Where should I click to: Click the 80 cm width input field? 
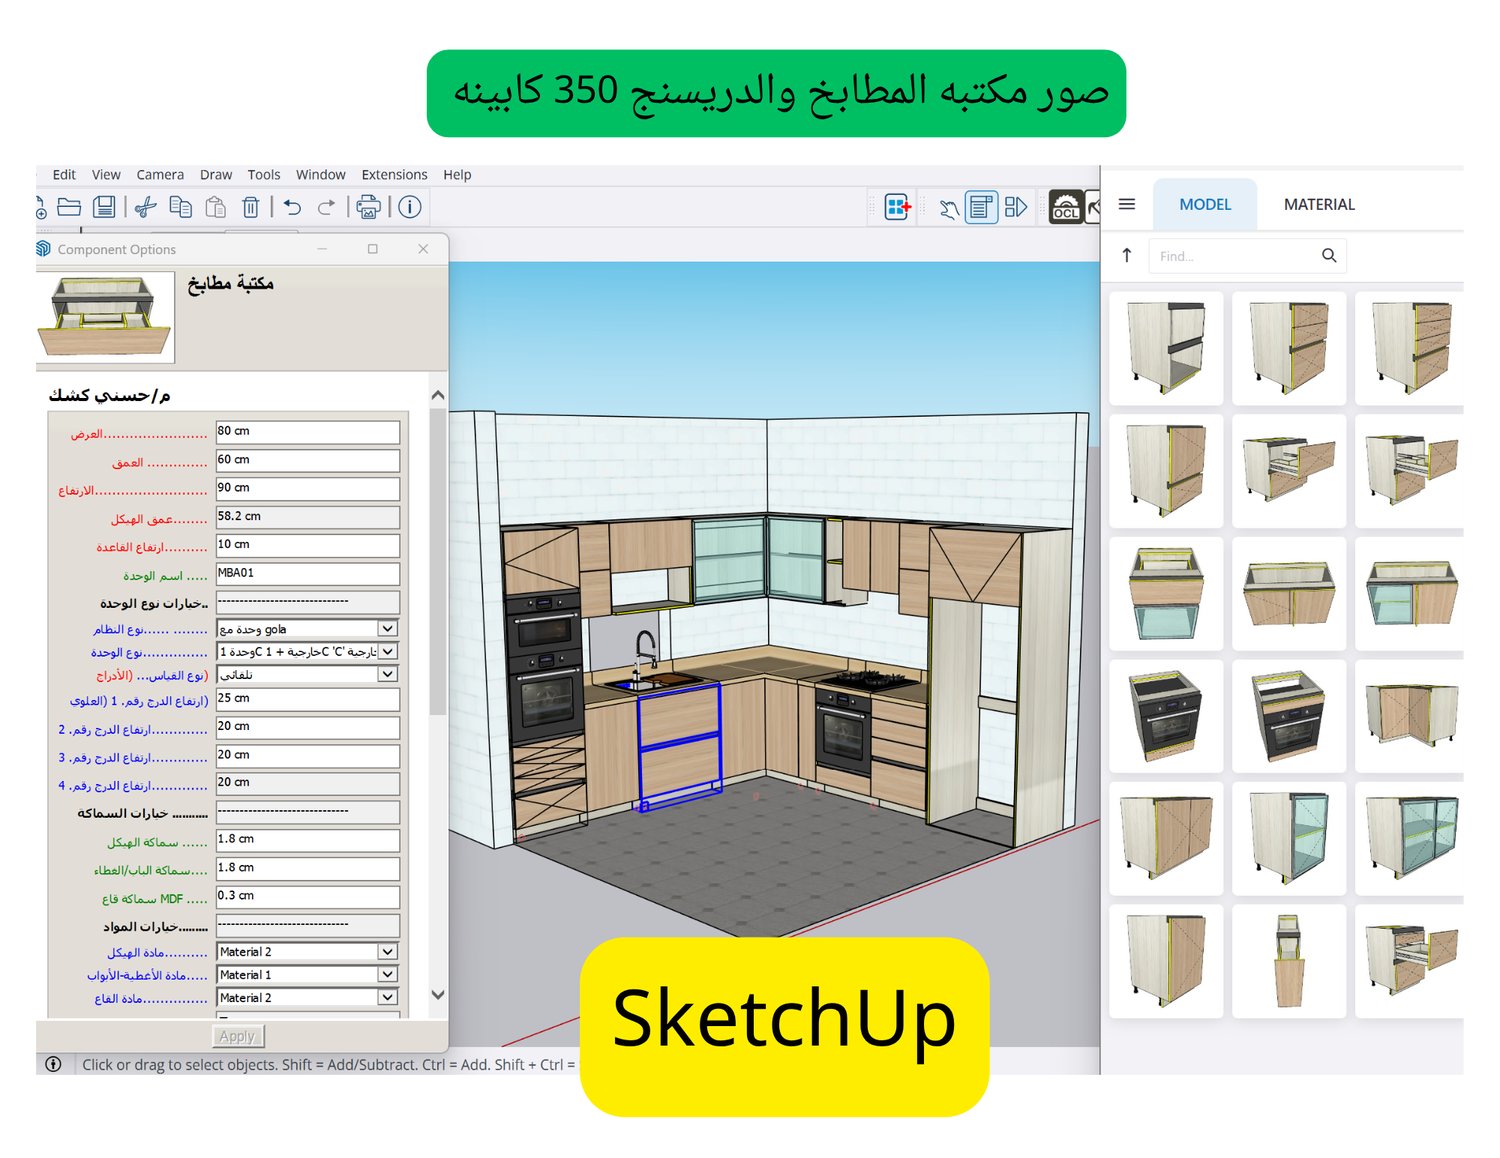(x=308, y=432)
